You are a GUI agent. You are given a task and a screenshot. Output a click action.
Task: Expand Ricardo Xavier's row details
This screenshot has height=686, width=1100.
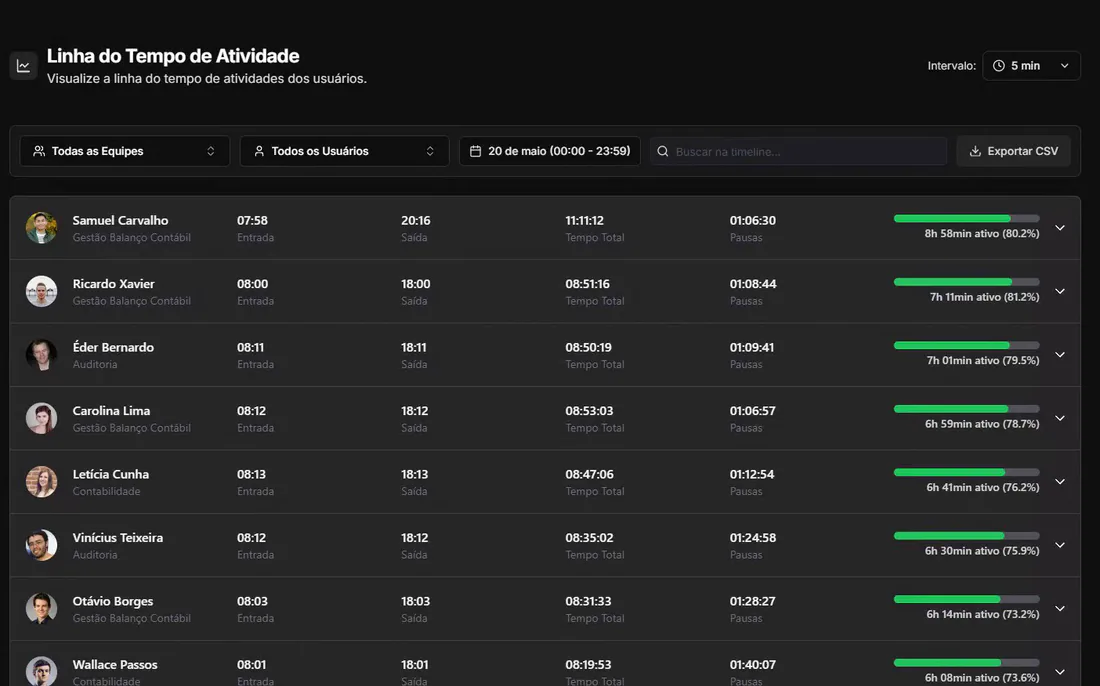click(x=1060, y=291)
